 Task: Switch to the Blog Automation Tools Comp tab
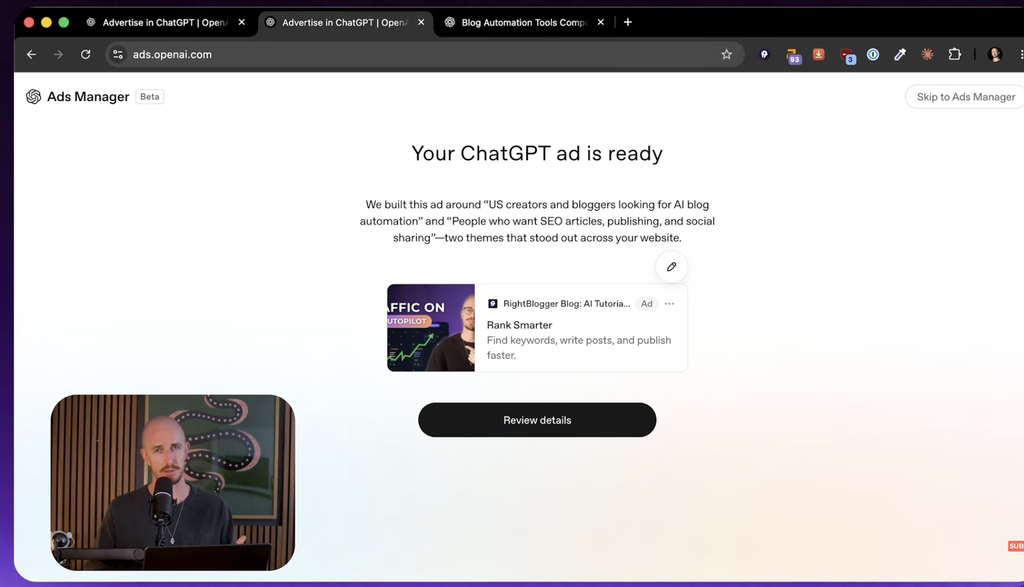point(524,22)
